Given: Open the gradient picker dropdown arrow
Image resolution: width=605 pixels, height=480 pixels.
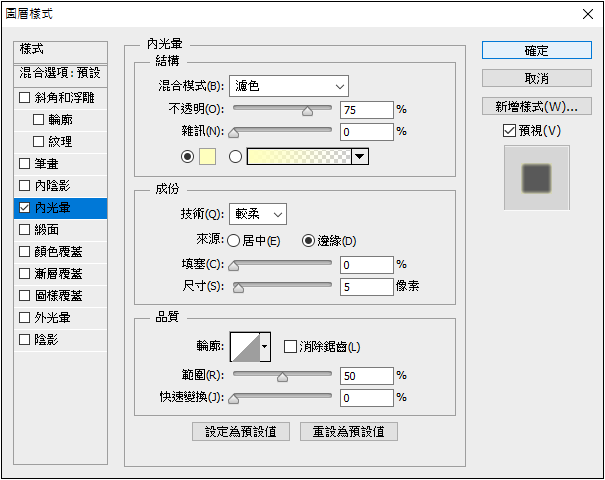Looking at the screenshot, I should (360, 156).
